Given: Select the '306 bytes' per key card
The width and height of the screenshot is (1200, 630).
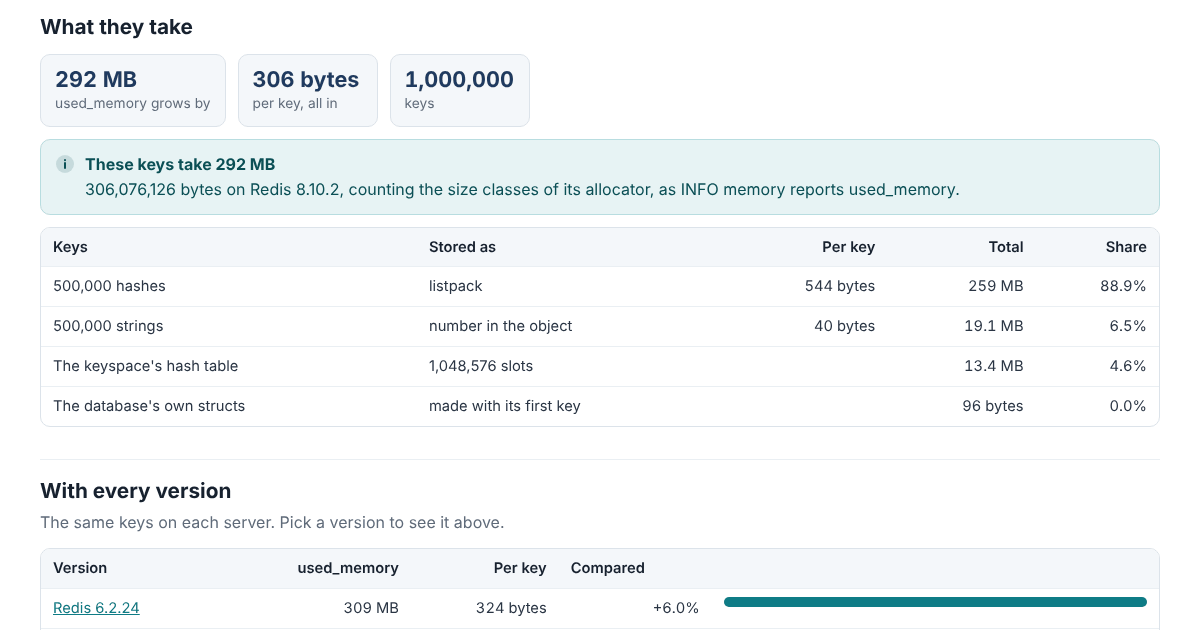Looking at the screenshot, I should 308,90.
